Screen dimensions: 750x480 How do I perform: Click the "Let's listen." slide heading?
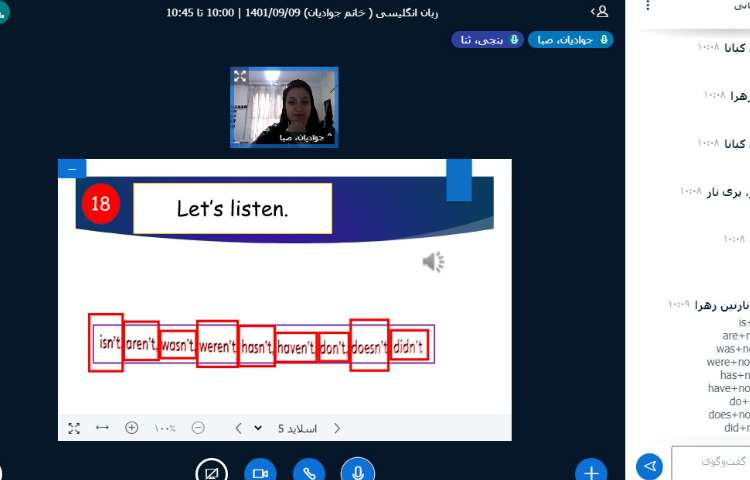232,208
